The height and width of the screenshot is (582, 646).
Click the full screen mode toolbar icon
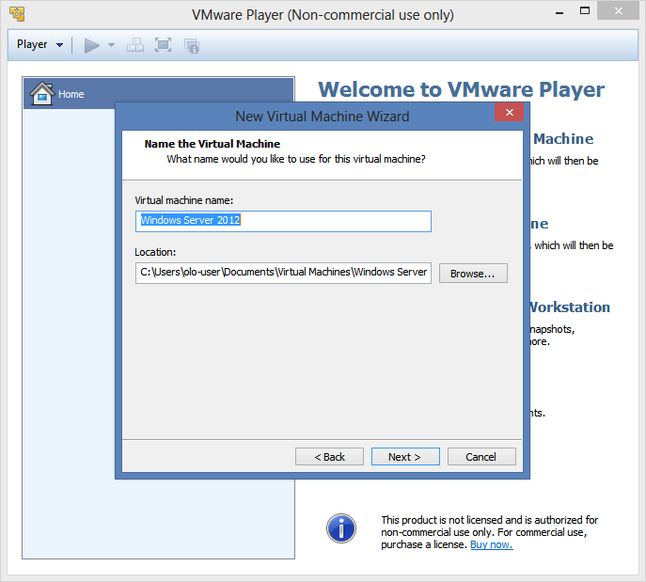point(163,45)
